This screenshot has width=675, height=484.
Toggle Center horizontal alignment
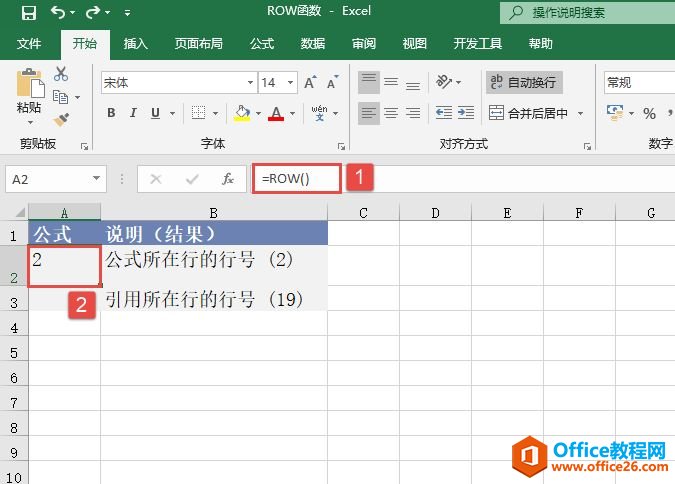pos(391,113)
